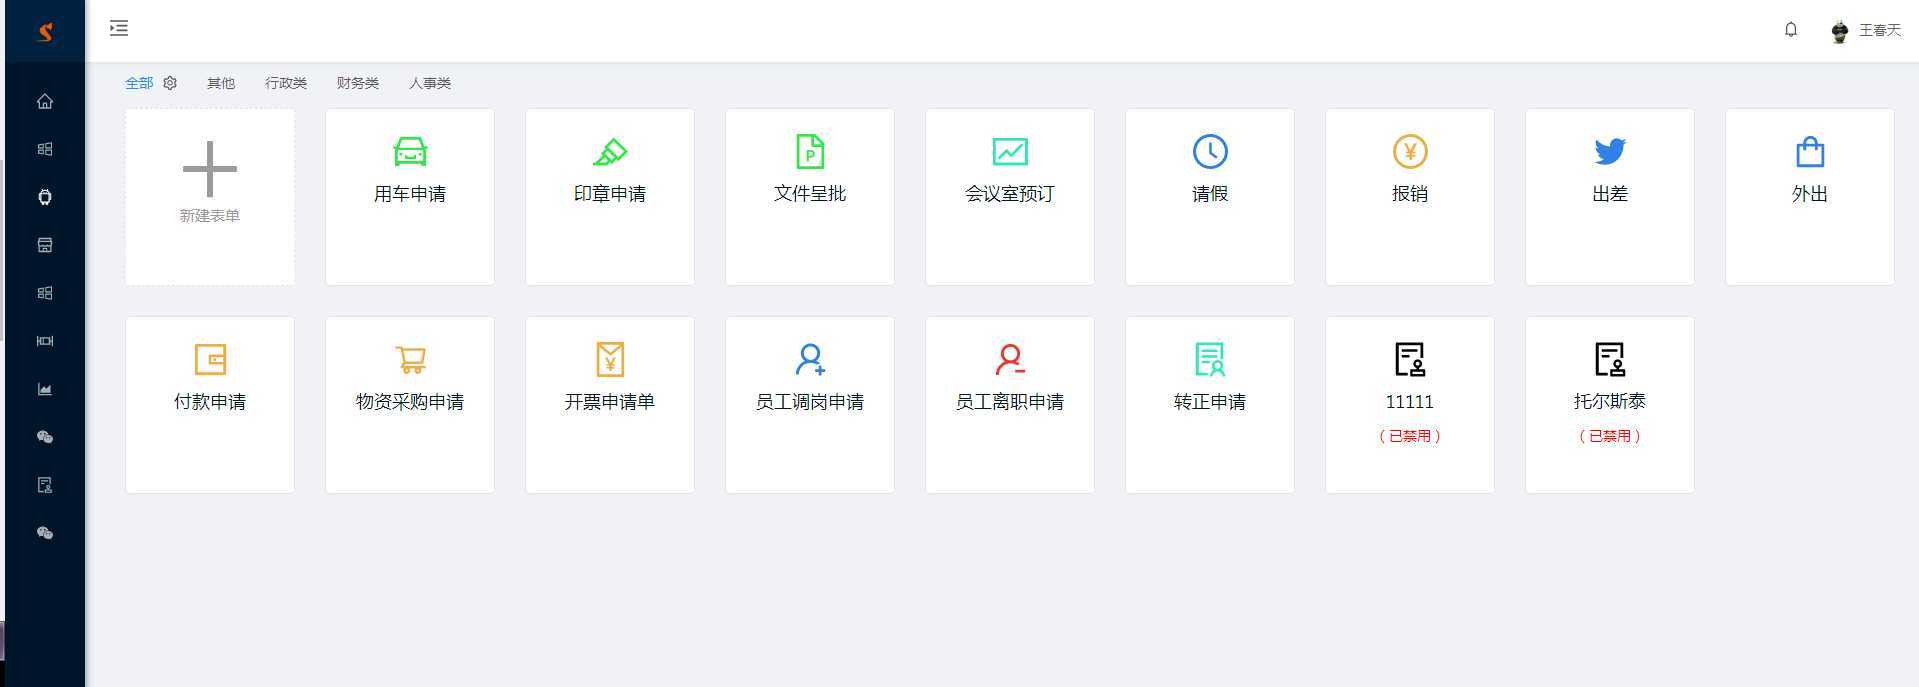Switch to the 行政类 tab
1919x687 pixels.
click(286, 83)
